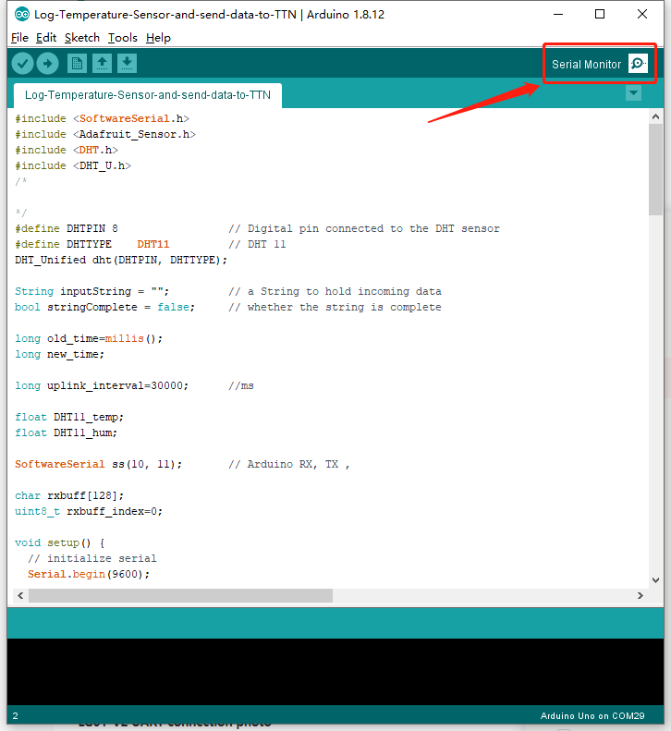Click the '// initialize serial' comment

click(92, 558)
